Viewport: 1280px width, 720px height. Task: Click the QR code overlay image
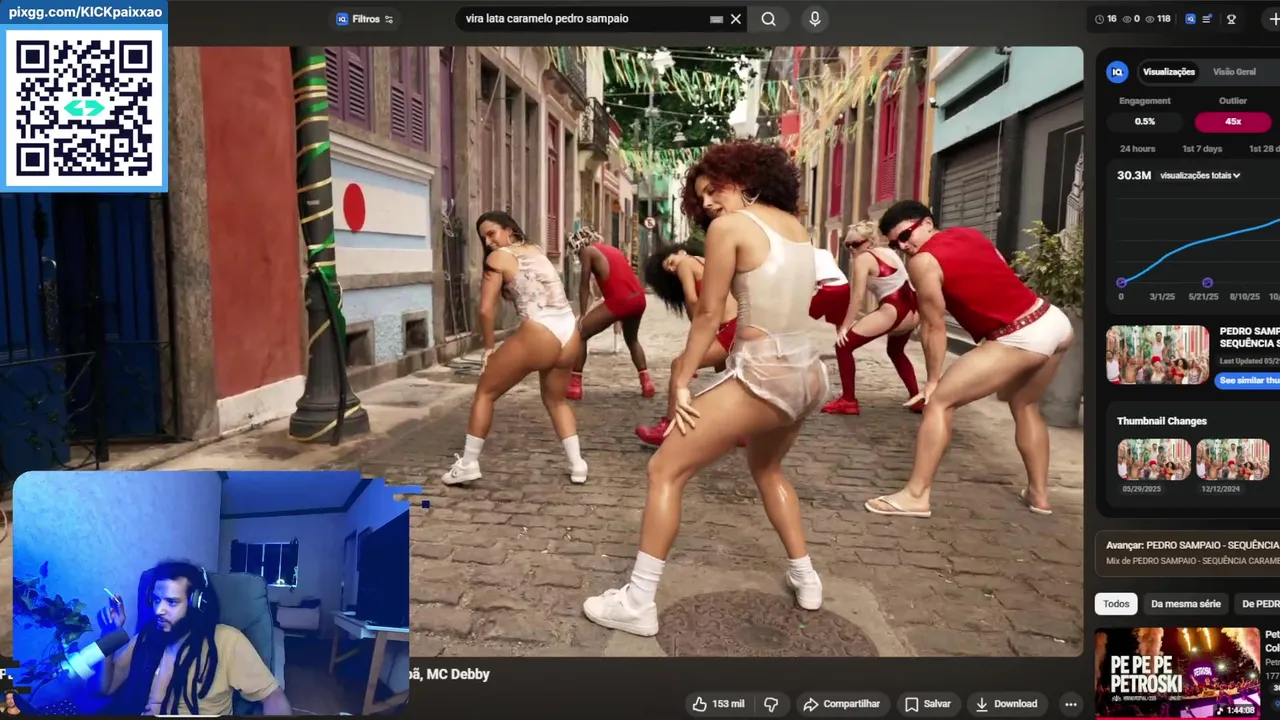coord(85,107)
